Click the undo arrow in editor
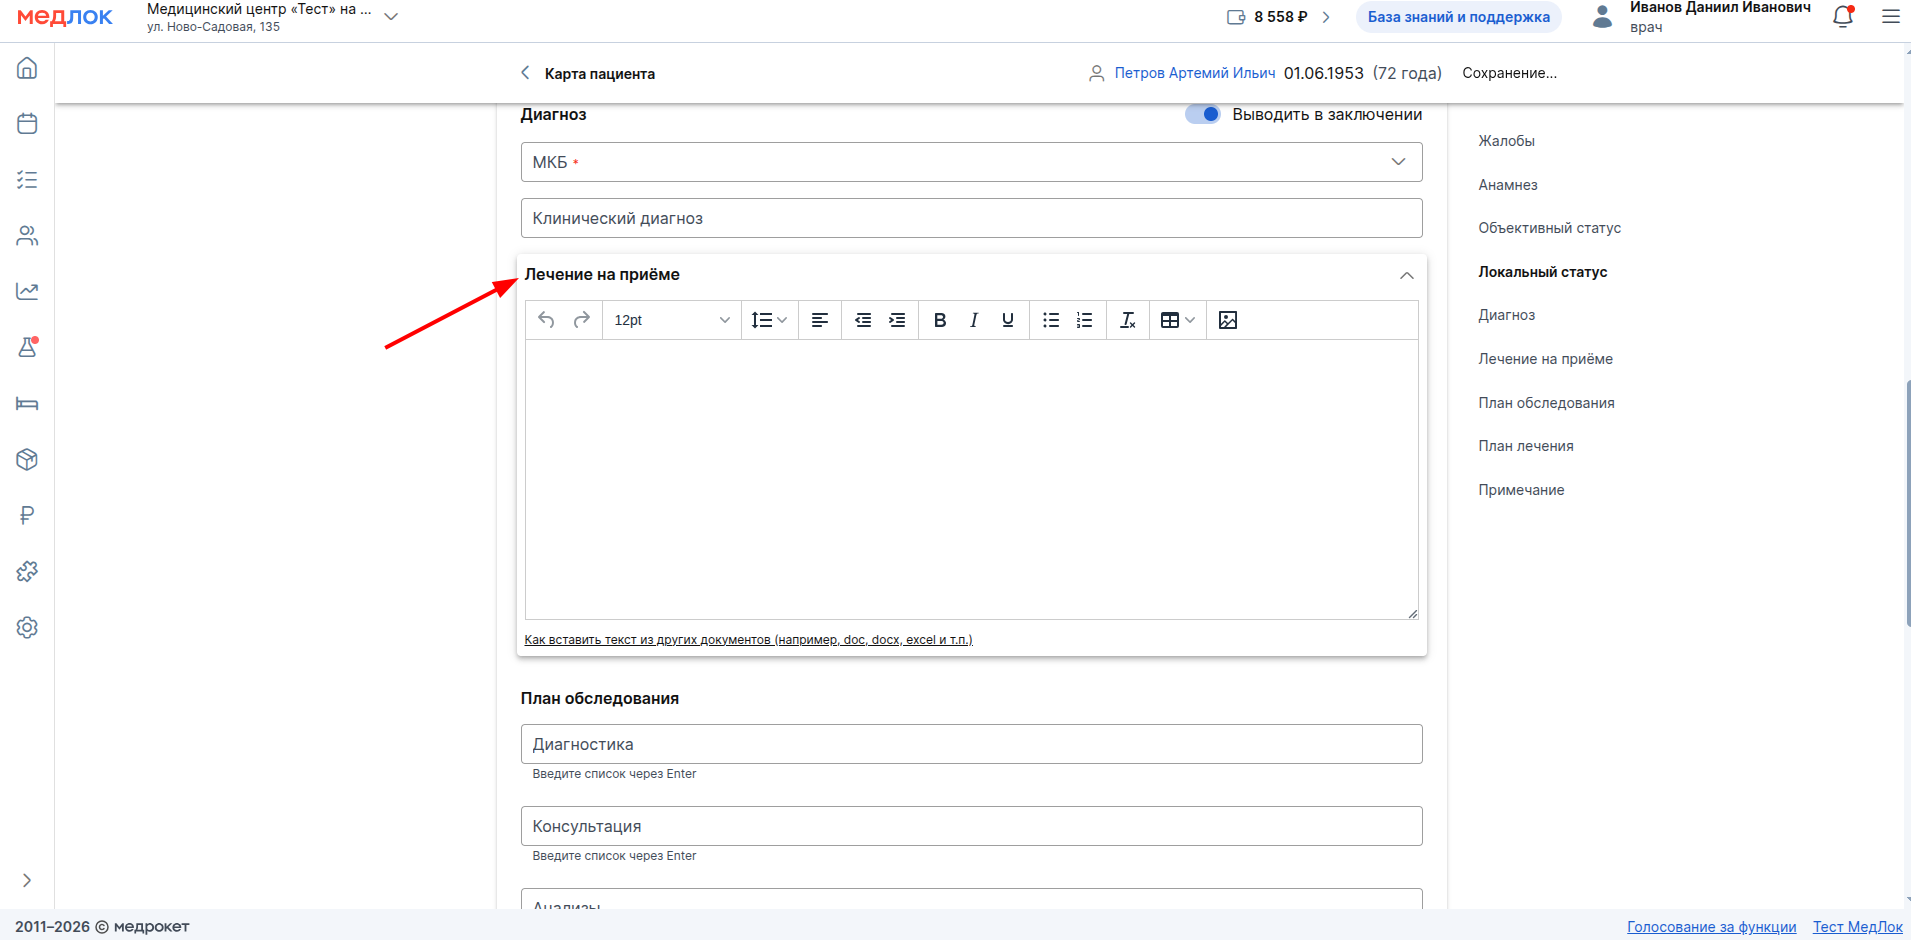1911x940 pixels. click(x=546, y=320)
